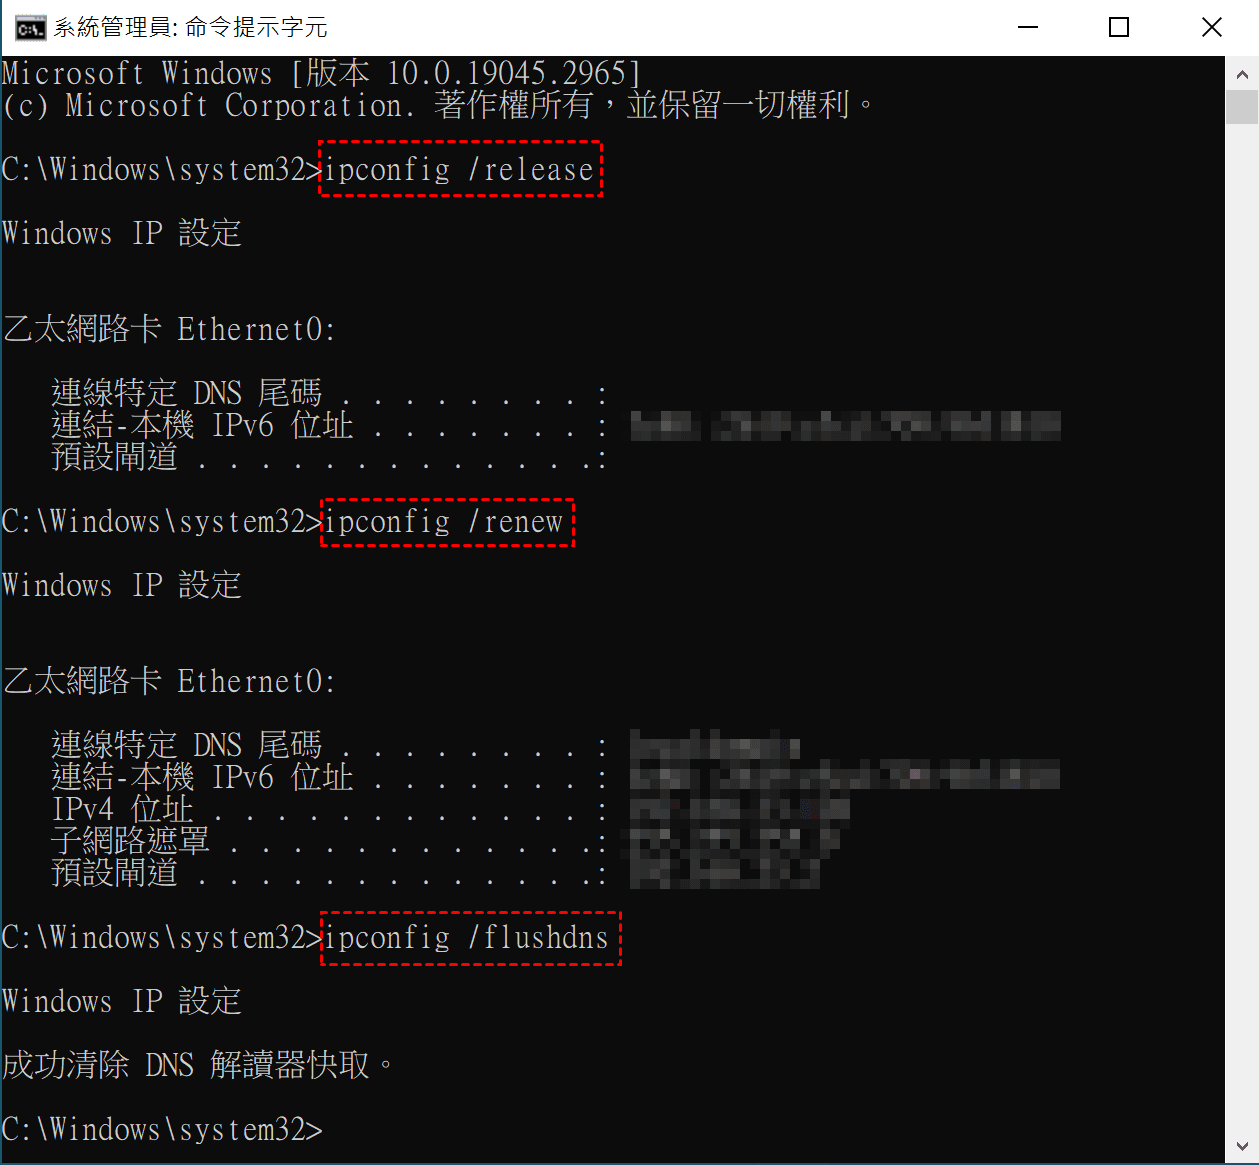Maximize the Command Prompt window
Image resolution: width=1259 pixels, height=1165 pixels.
coord(1120,27)
